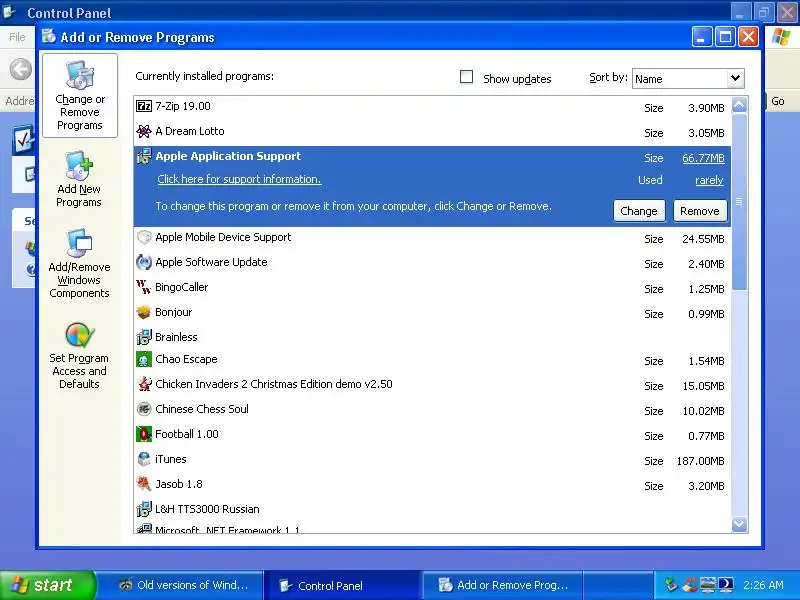Click the Football 1.00 icon
Viewport: 800px width, 600px height.
[x=144, y=434]
